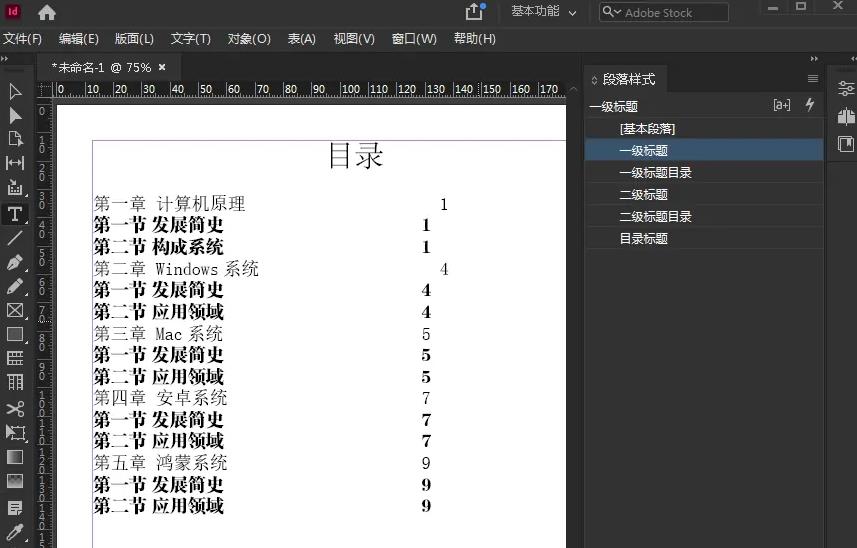Click the Share upload icon
The width and height of the screenshot is (857, 548).
[x=474, y=12]
